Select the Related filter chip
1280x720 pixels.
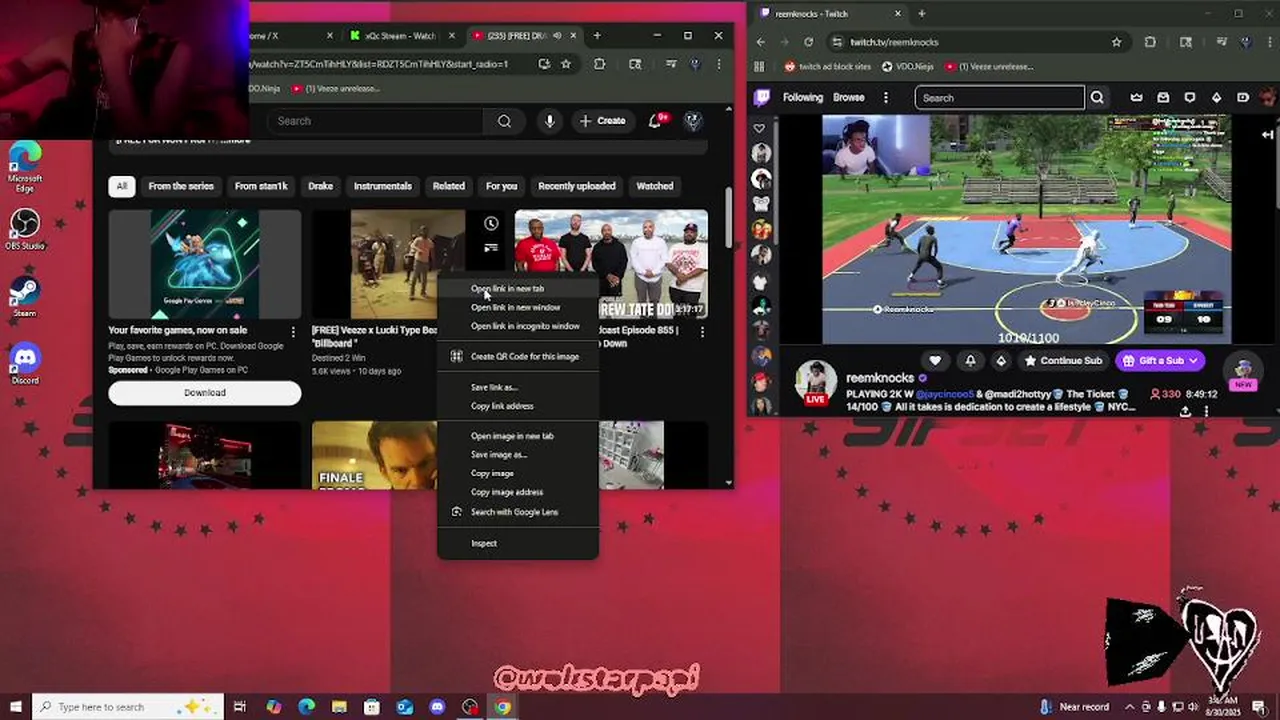[448, 186]
